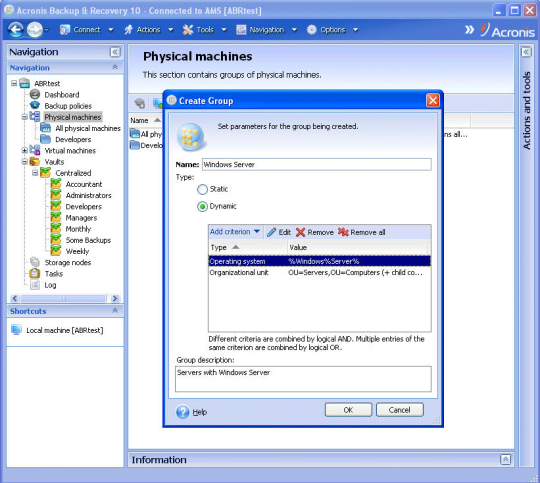
Task: Click the Cancel button
Action: (x=399, y=410)
